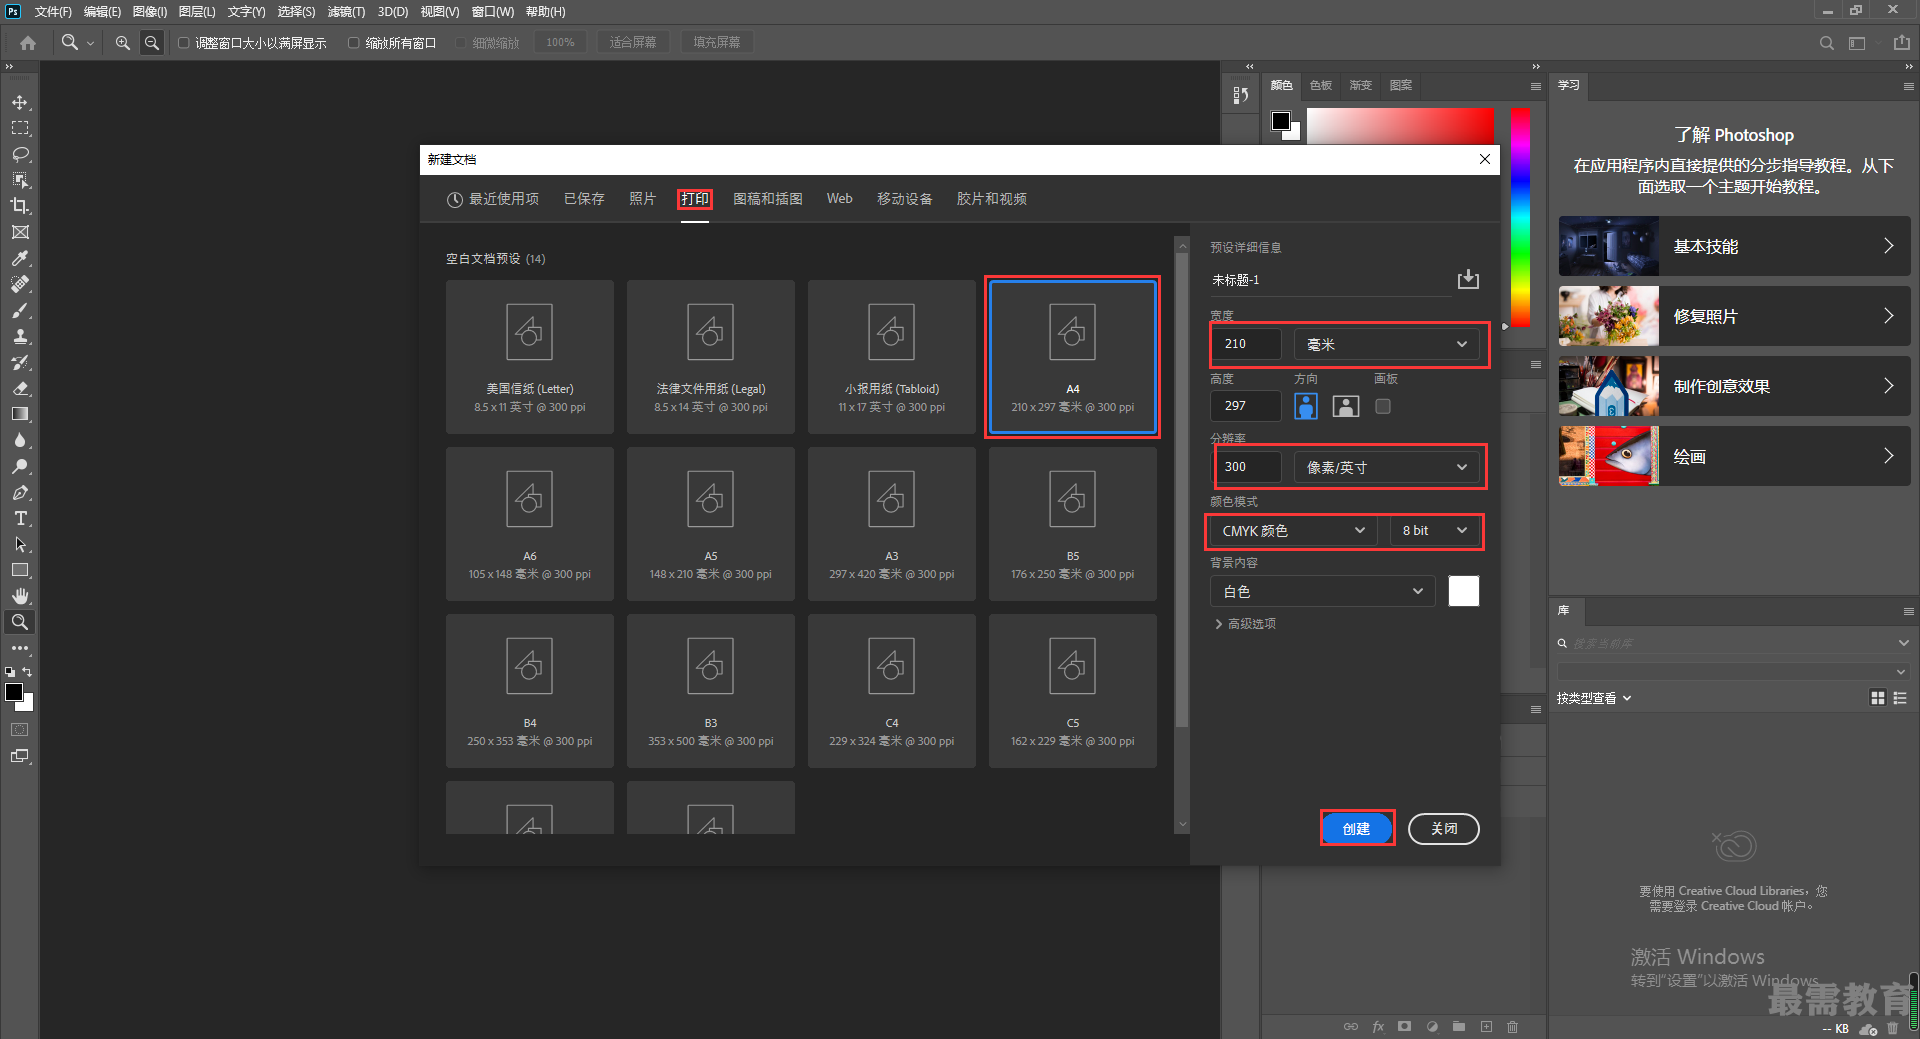Screen dimensions: 1920x1039
Task: Click the 100% zoom button
Action: (x=560, y=43)
